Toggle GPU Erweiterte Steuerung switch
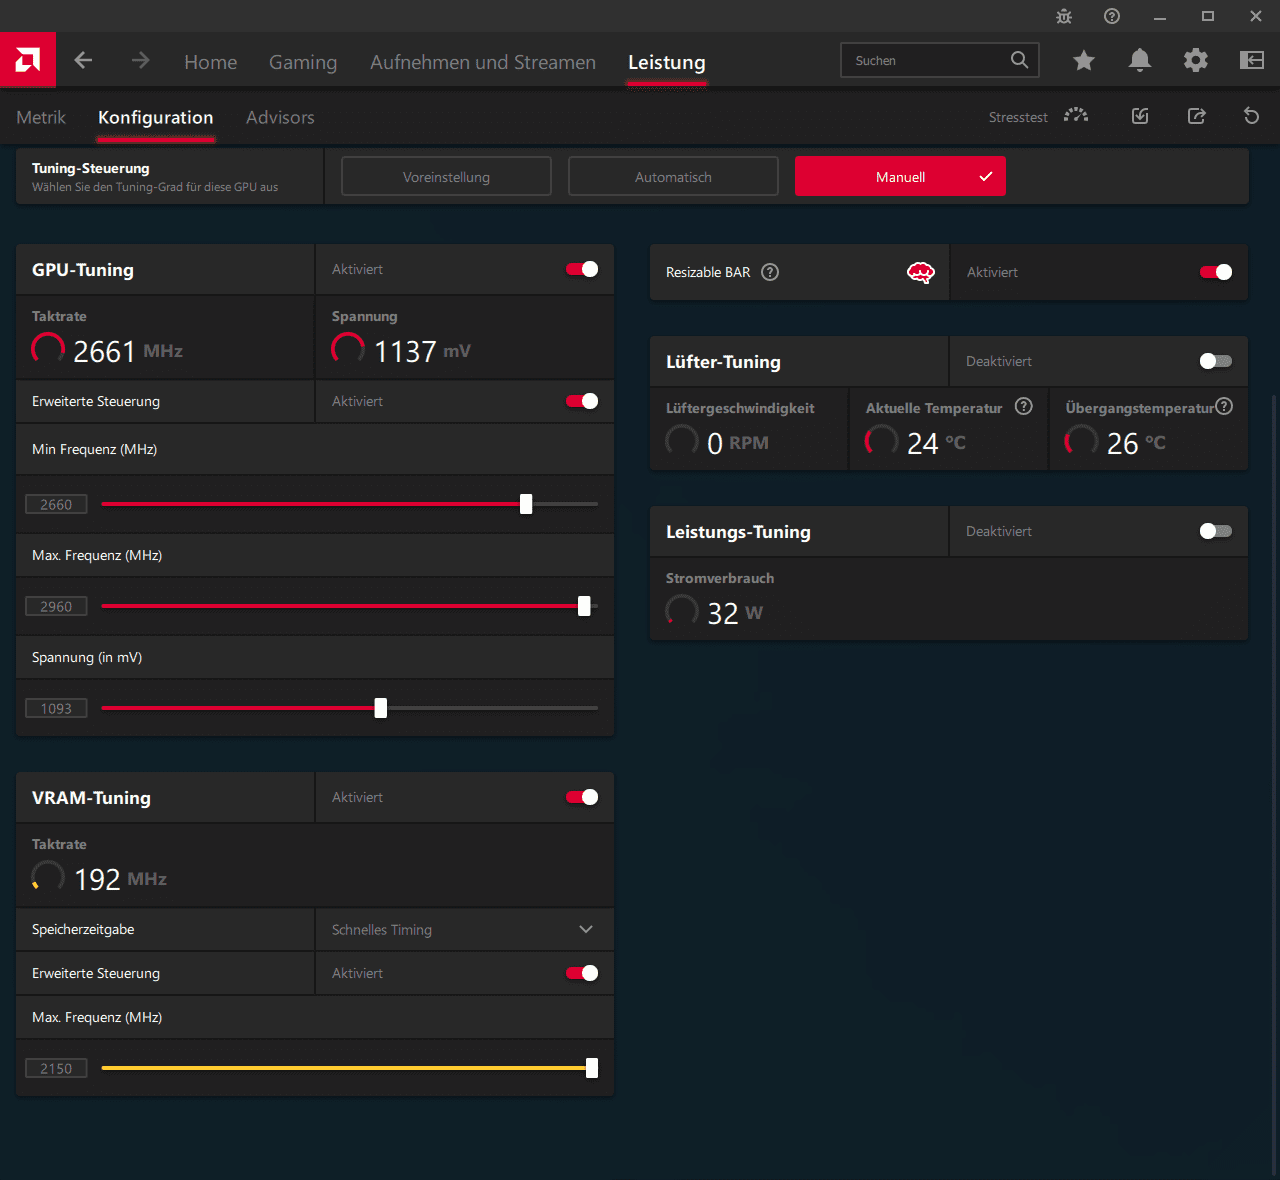 582,401
